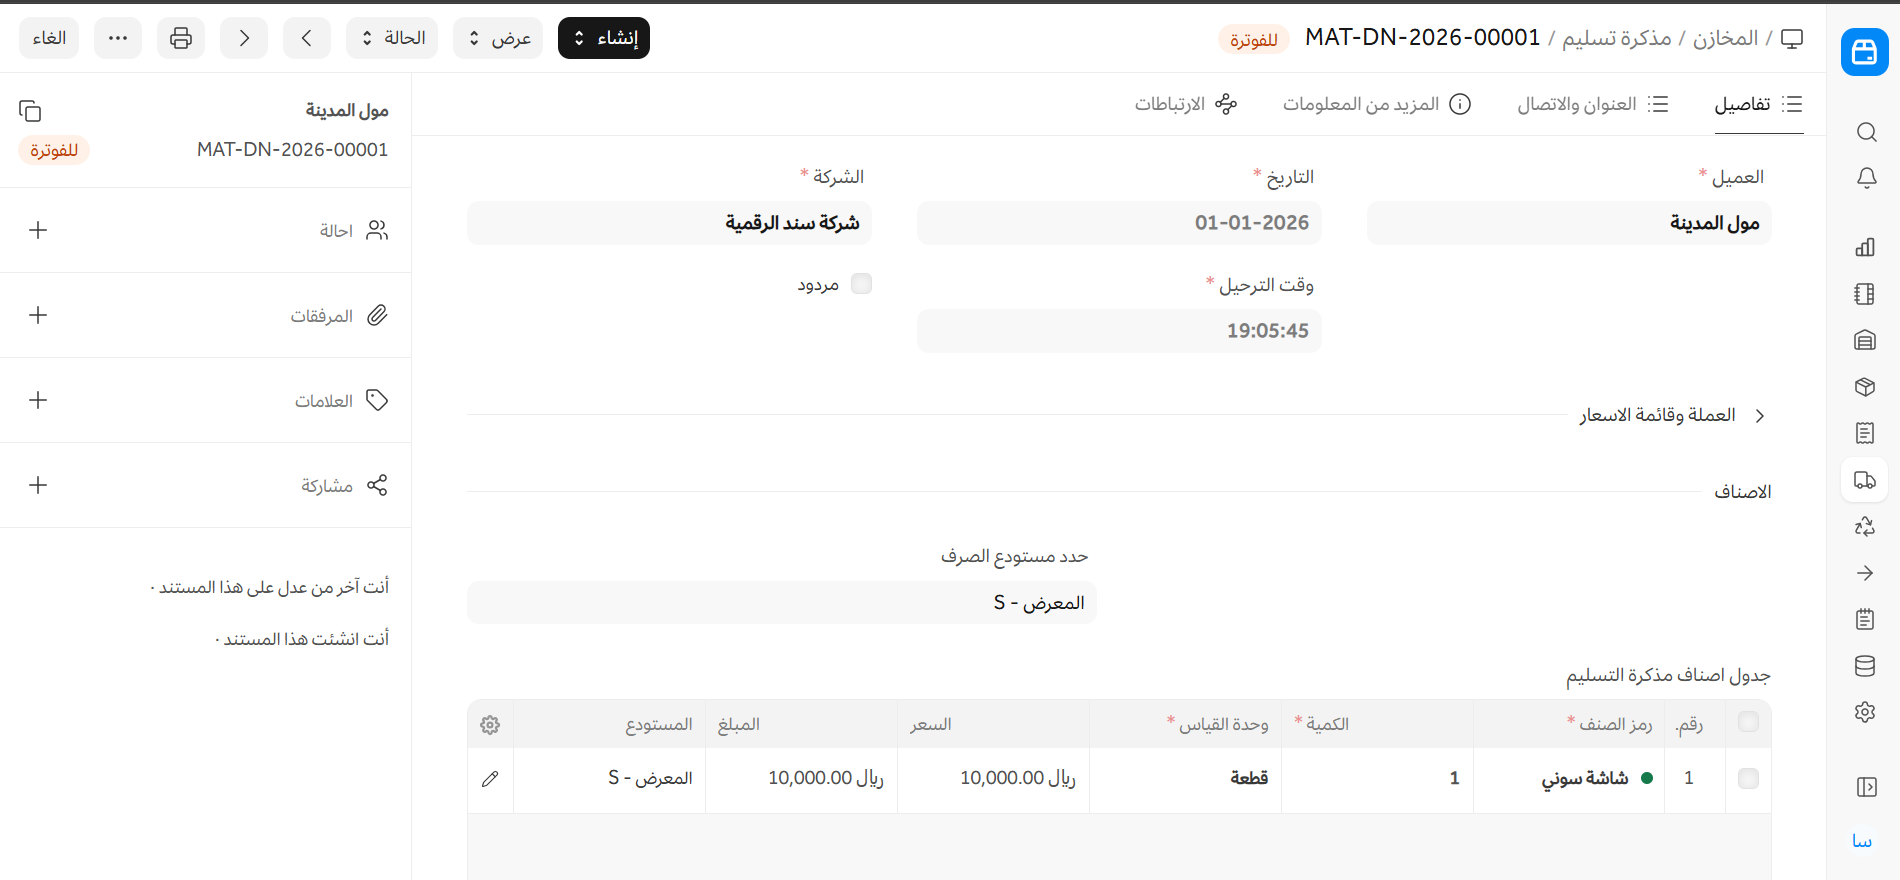The height and width of the screenshot is (880, 1900).
Task: Open the الحالة dropdown
Action: coord(392,38)
